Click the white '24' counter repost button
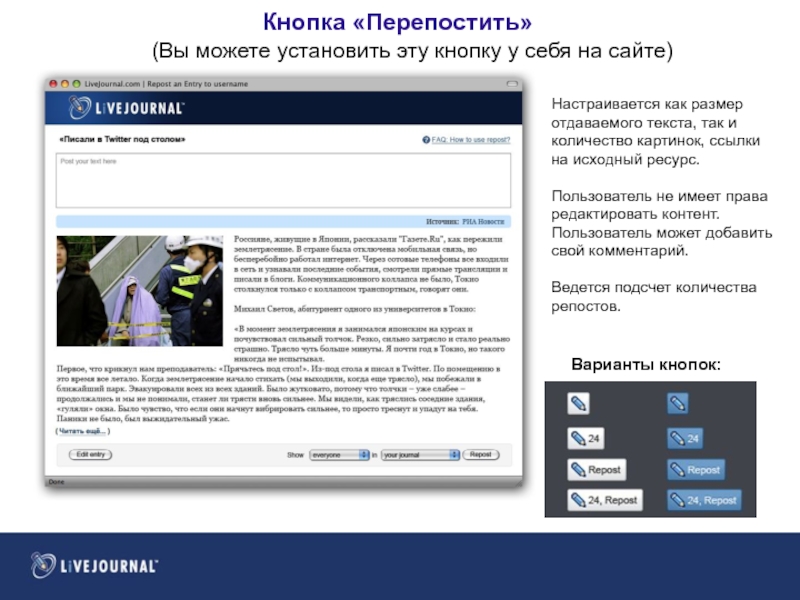 click(586, 438)
